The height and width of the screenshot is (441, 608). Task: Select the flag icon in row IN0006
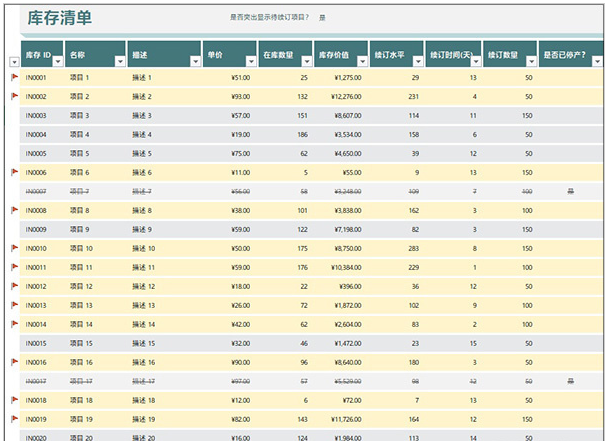point(14,172)
